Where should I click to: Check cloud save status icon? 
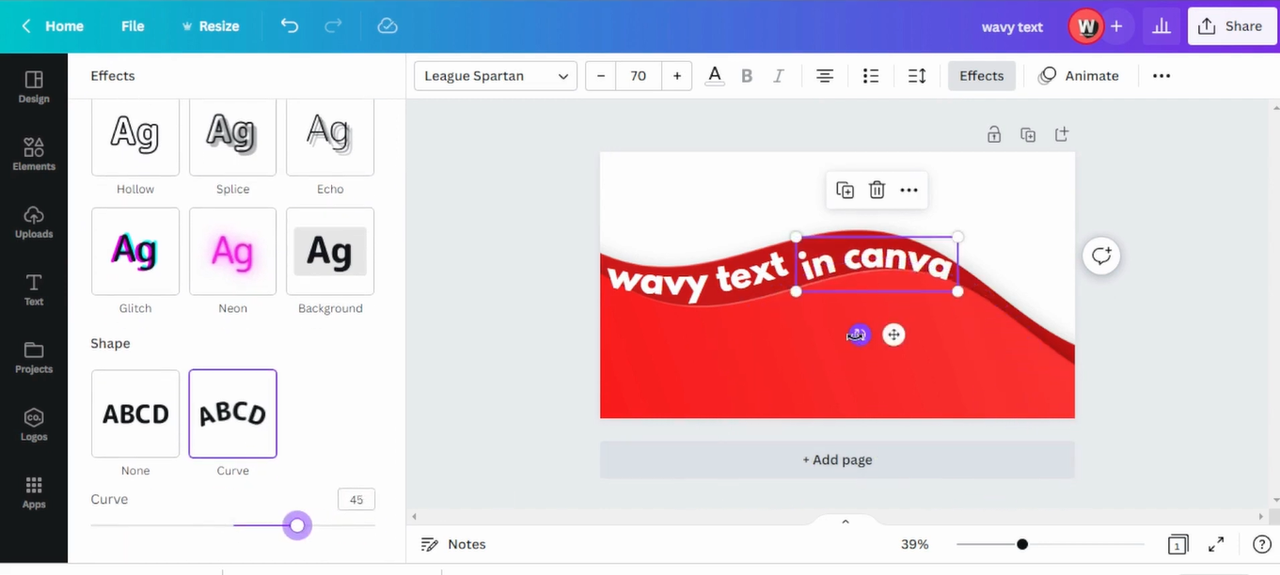pyautogui.click(x=388, y=26)
